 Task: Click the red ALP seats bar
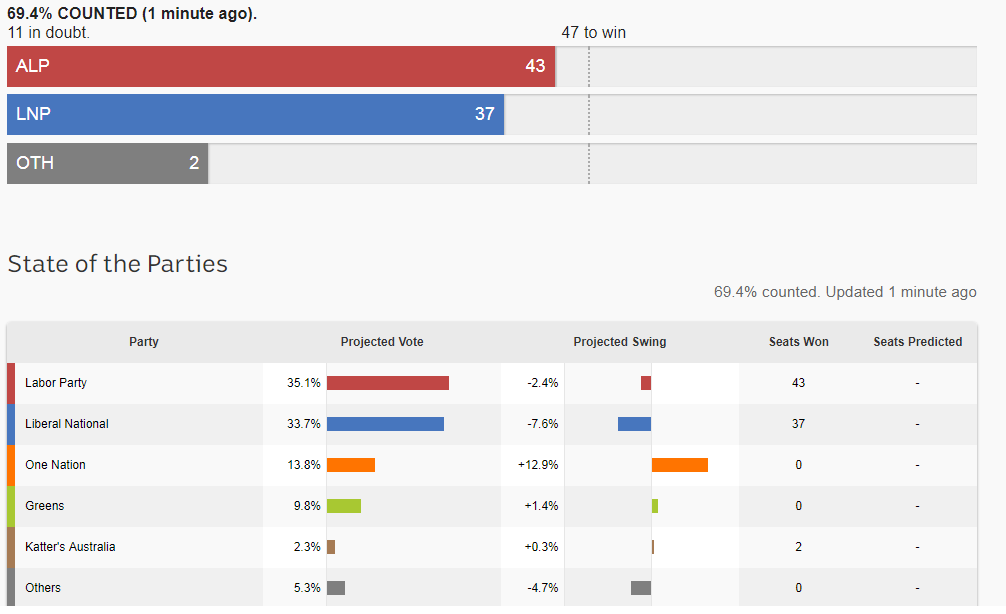(280, 66)
